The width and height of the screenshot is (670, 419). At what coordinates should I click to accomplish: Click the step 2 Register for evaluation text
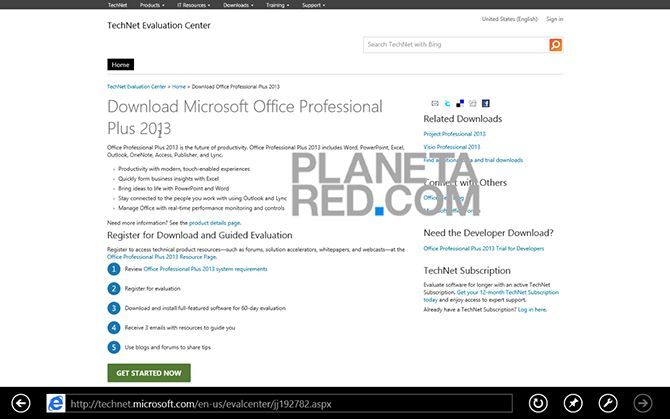pyautogui.click(x=153, y=289)
